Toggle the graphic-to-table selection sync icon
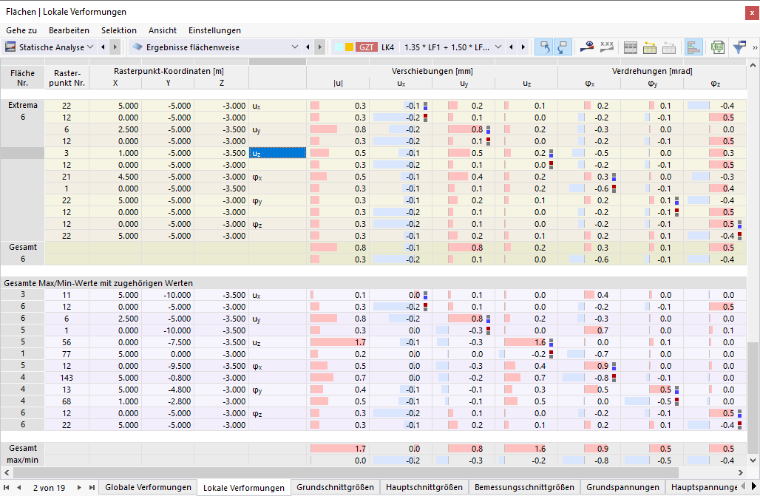The height and width of the screenshot is (496, 760). click(563, 47)
